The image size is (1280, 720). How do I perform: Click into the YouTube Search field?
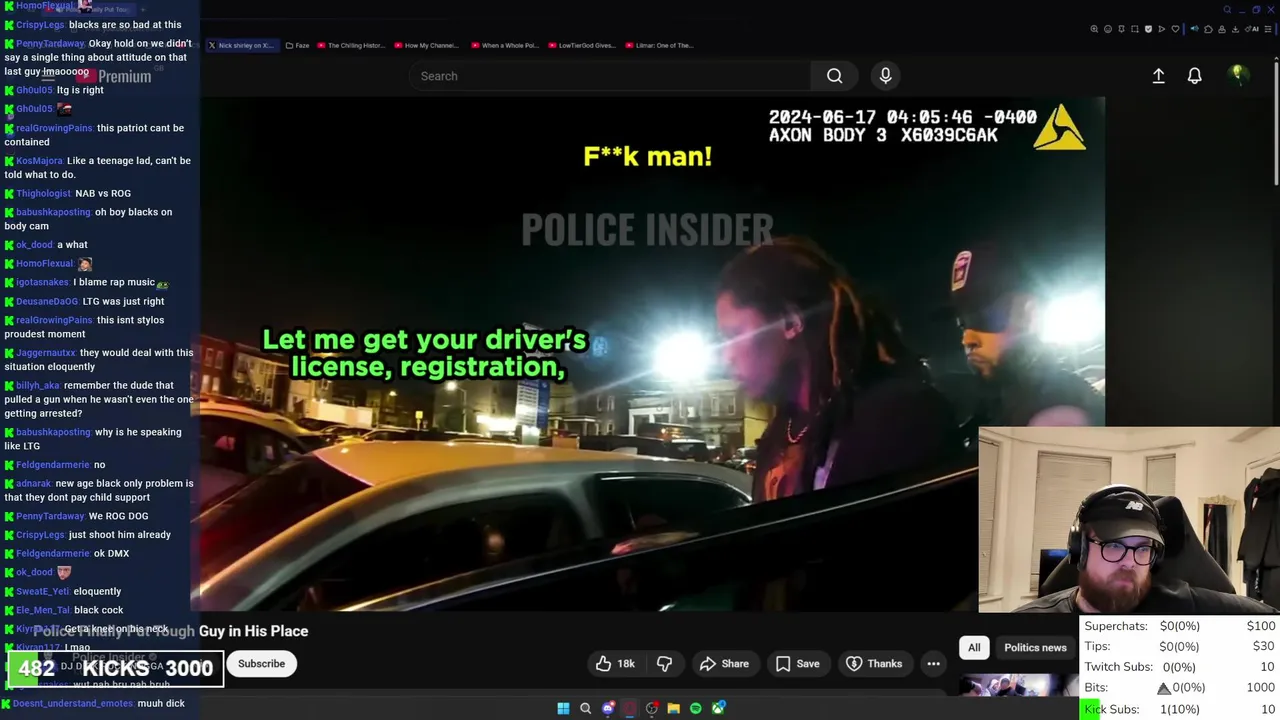coord(610,76)
